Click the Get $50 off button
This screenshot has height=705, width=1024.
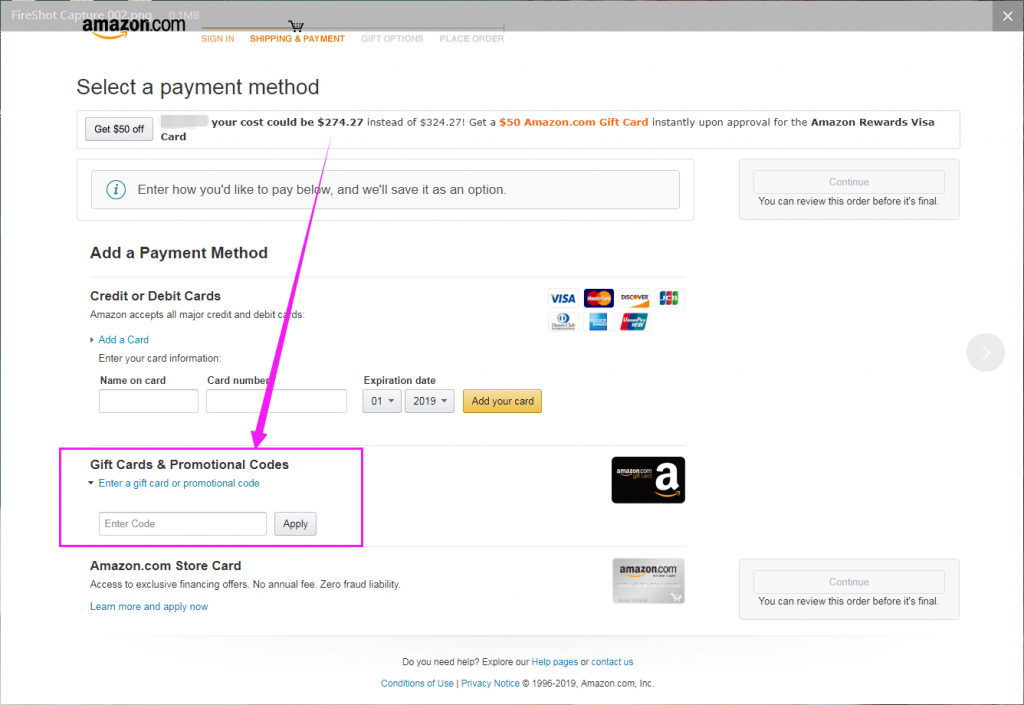(119, 129)
